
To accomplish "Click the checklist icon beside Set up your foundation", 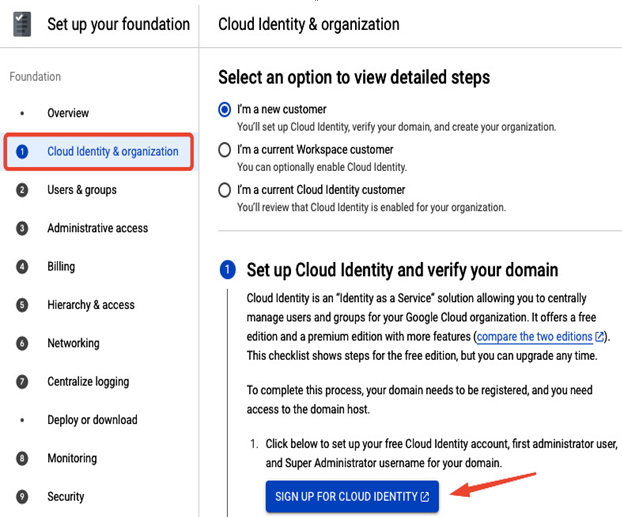I will [22, 24].
